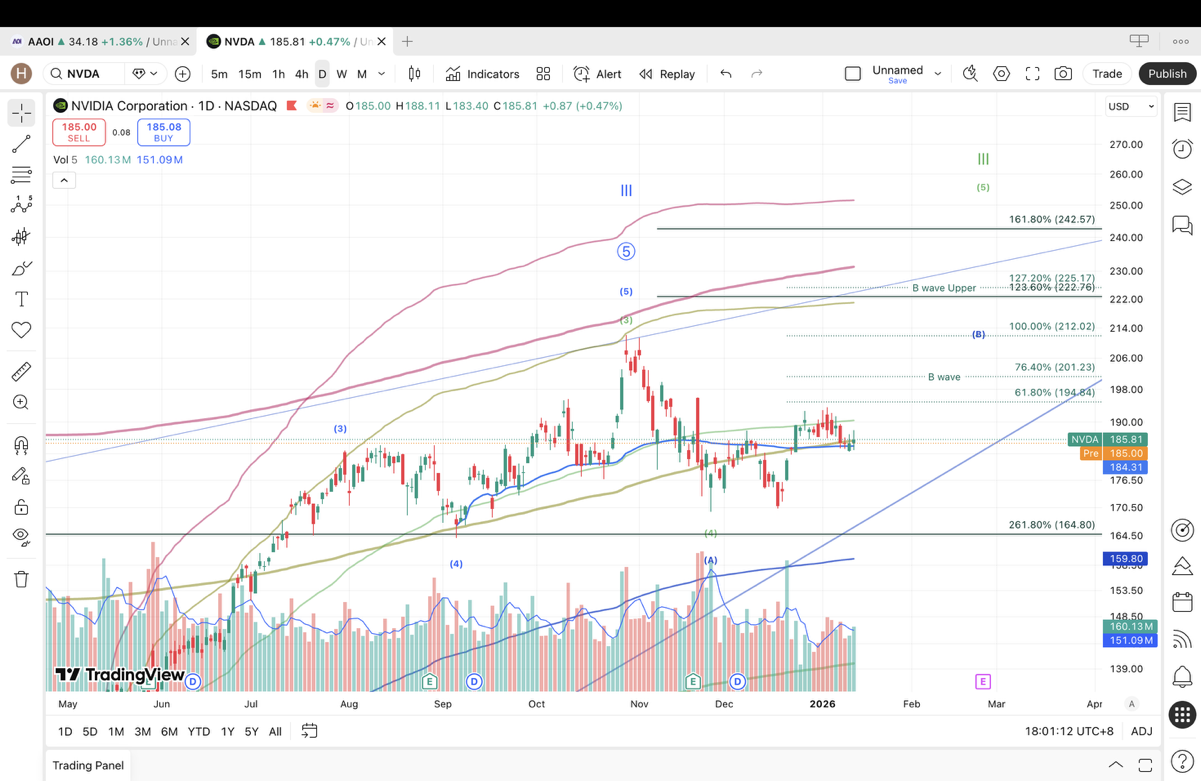Enter fullscreen chart mode
Image resolution: width=1201 pixels, height=781 pixels.
tap(1032, 74)
